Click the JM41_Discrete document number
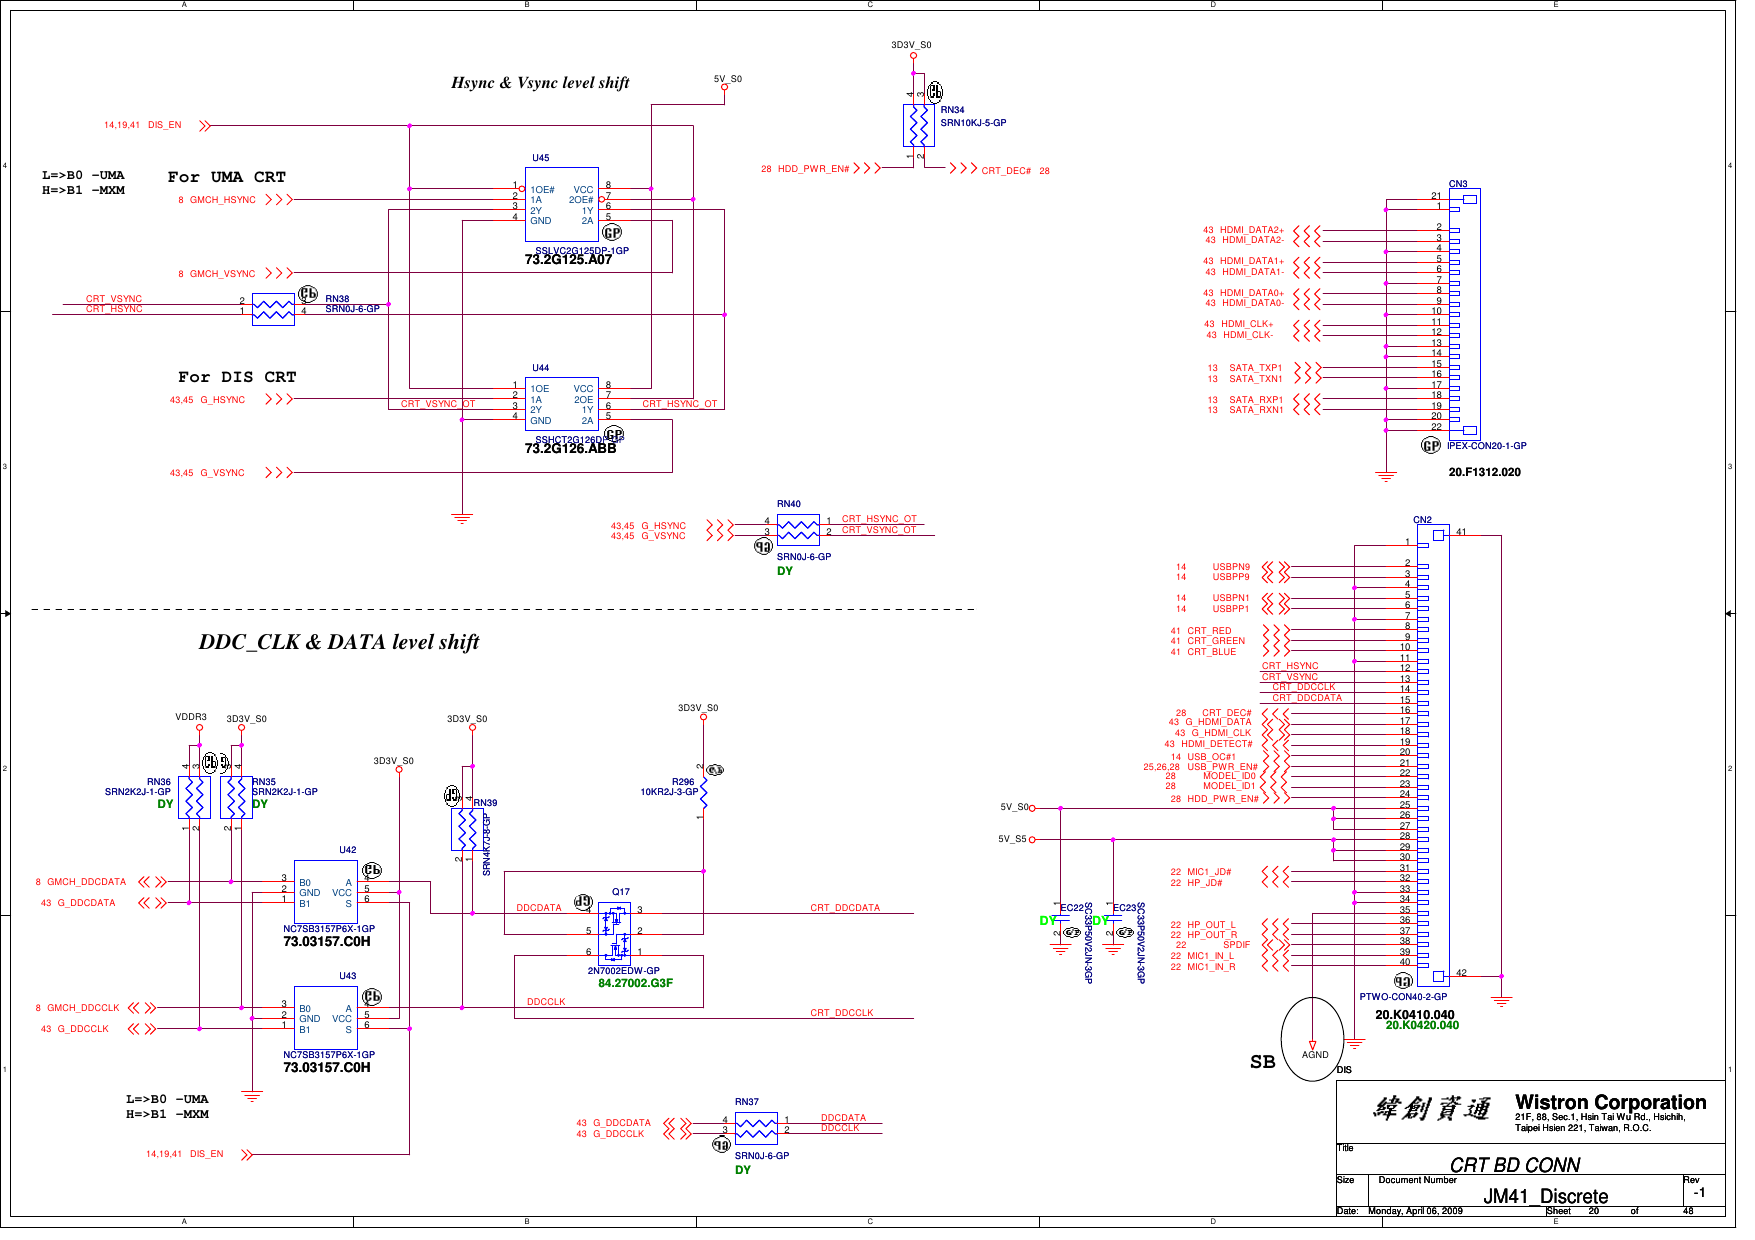 [x=1545, y=1196]
